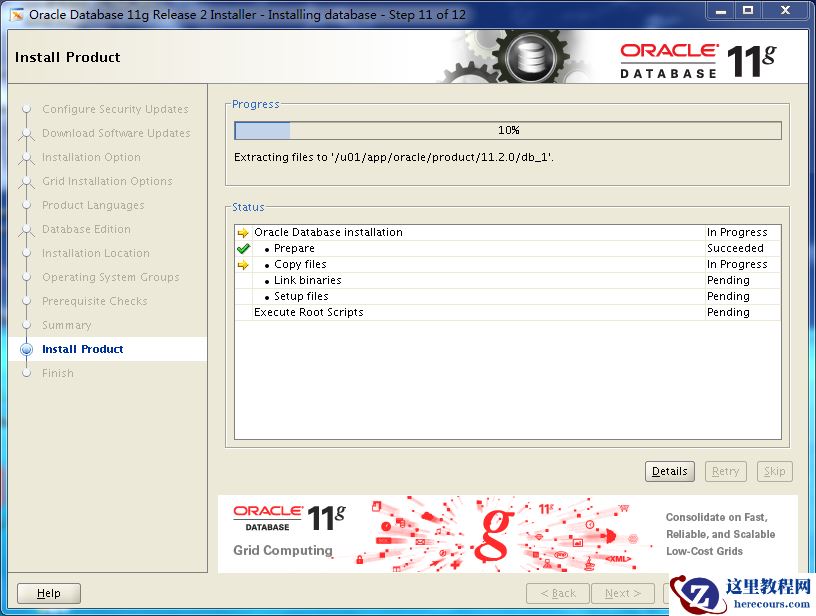Click yellow arrow icon beside Oracle Database installation
The image size is (816, 616).
coord(243,233)
